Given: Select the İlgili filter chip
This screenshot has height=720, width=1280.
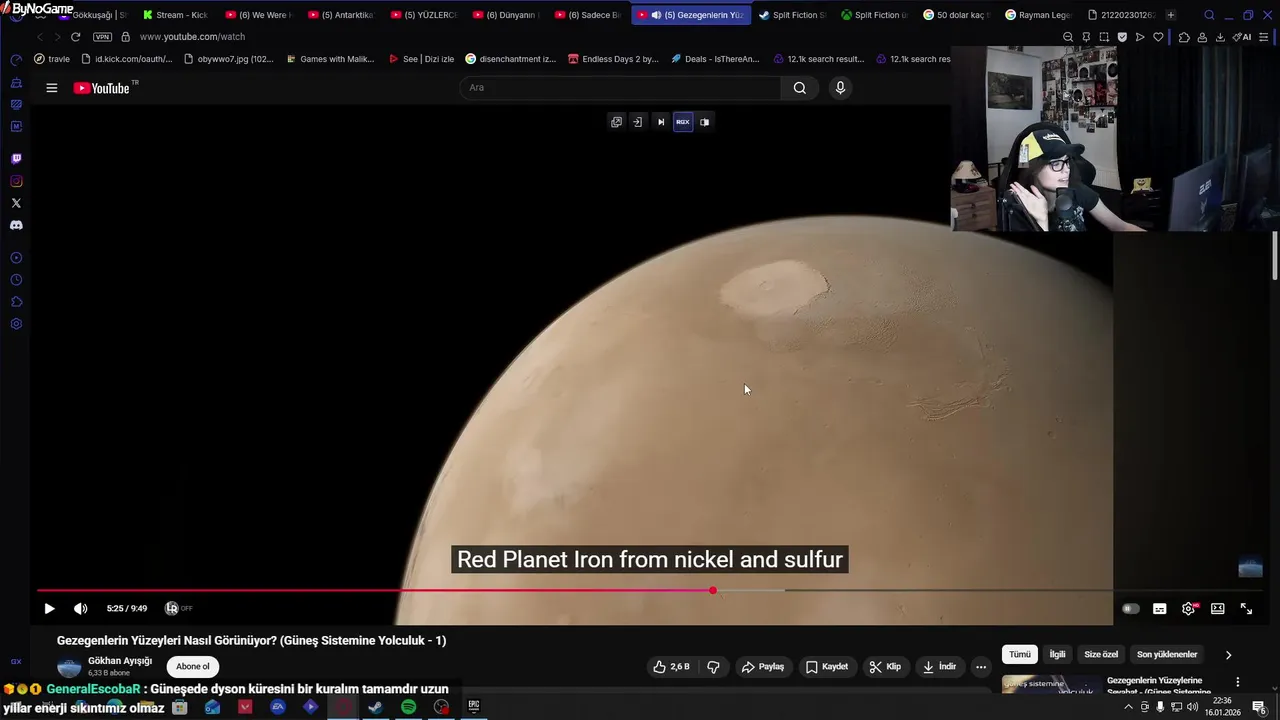Looking at the screenshot, I should pos(1057,655).
